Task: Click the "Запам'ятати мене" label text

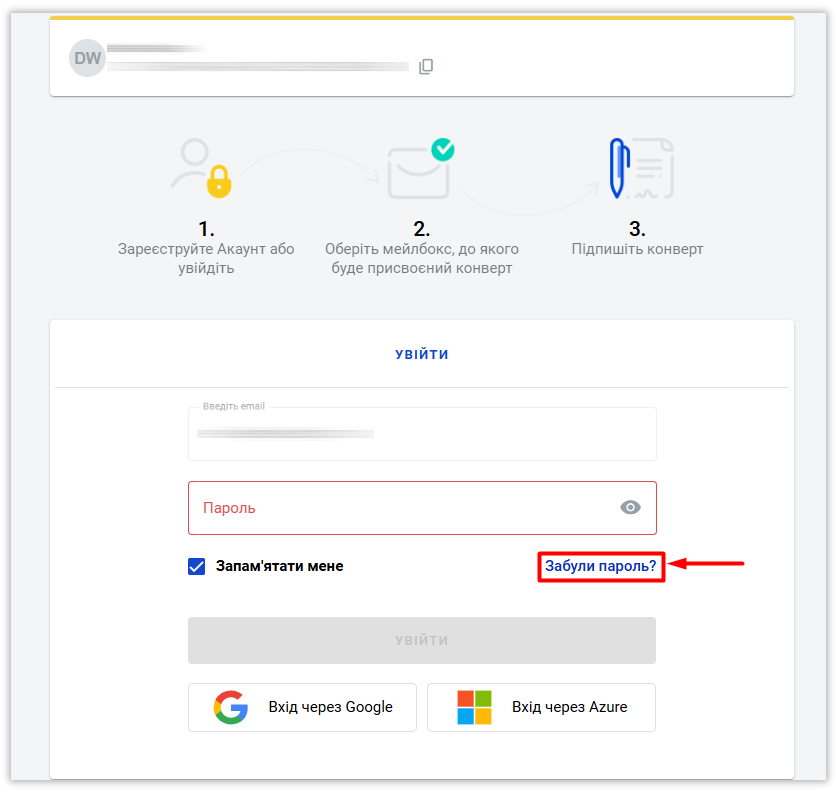Action: (x=279, y=566)
